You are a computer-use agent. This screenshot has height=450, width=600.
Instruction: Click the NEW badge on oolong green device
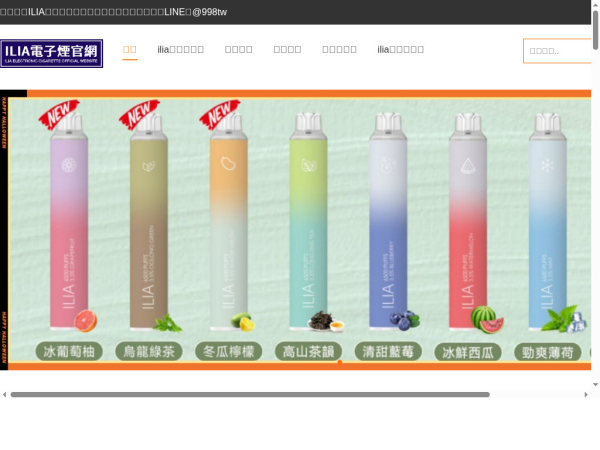click(139, 113)
